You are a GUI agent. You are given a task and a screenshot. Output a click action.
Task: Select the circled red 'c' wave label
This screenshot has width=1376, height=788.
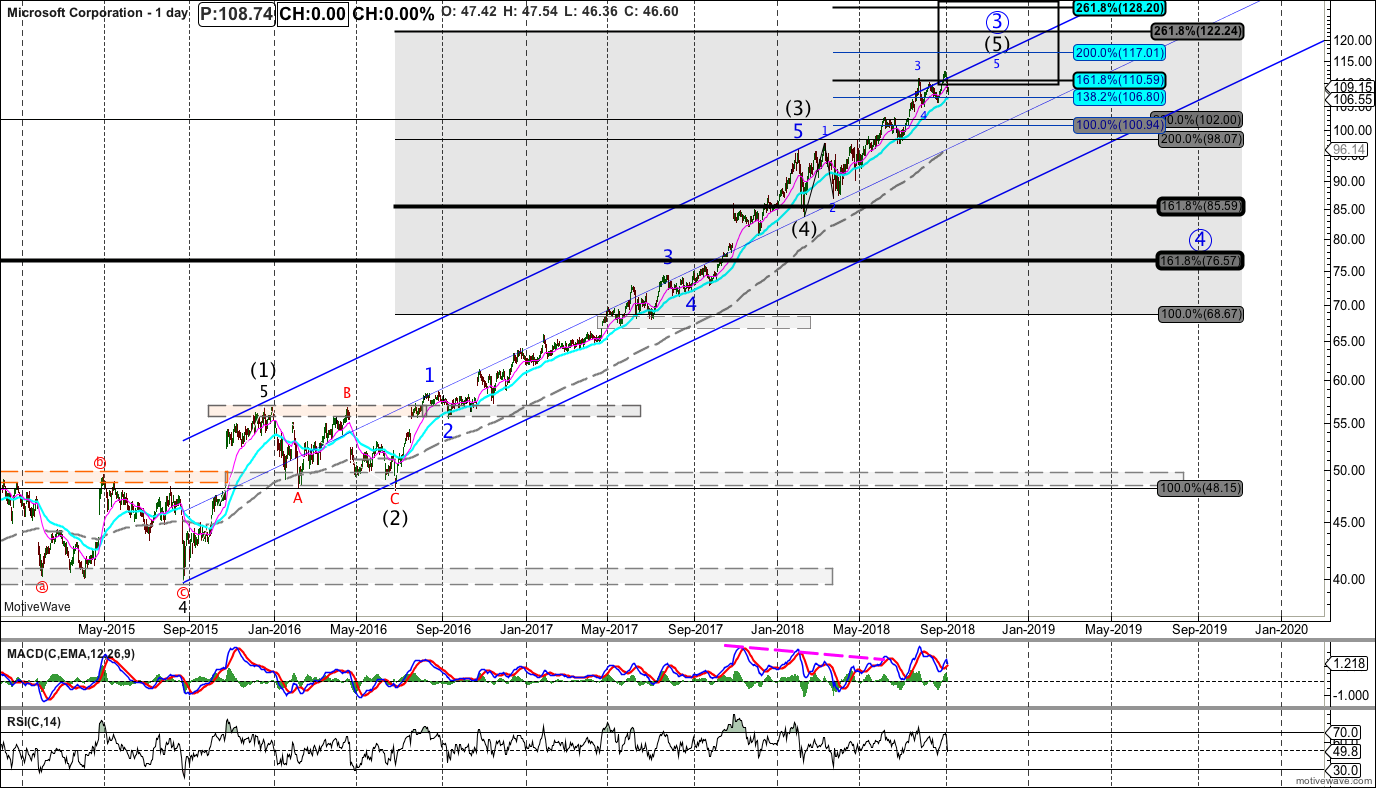183,591
